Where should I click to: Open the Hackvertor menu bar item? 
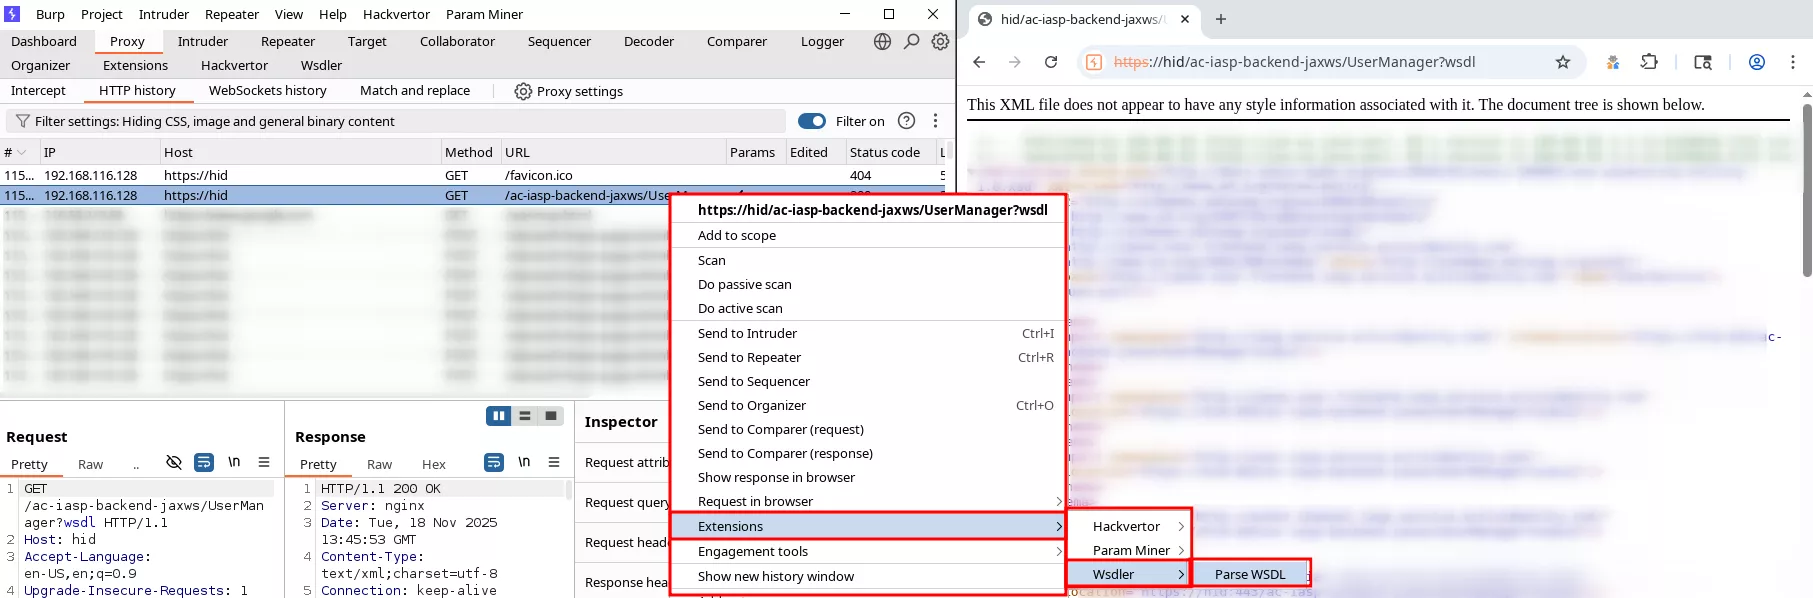(396, 14)
